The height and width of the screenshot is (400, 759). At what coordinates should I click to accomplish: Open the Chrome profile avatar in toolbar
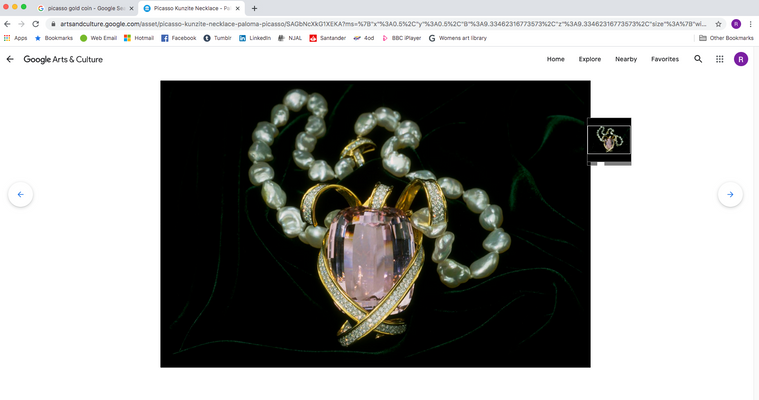pyautogui.click(x=736, y=24)
